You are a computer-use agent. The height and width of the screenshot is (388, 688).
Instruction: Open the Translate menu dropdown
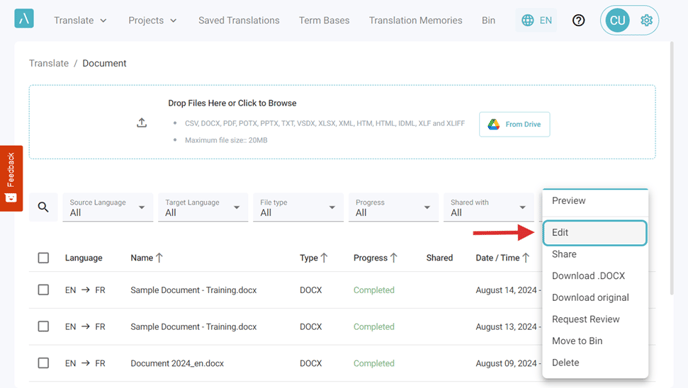[x=80, y=20]
